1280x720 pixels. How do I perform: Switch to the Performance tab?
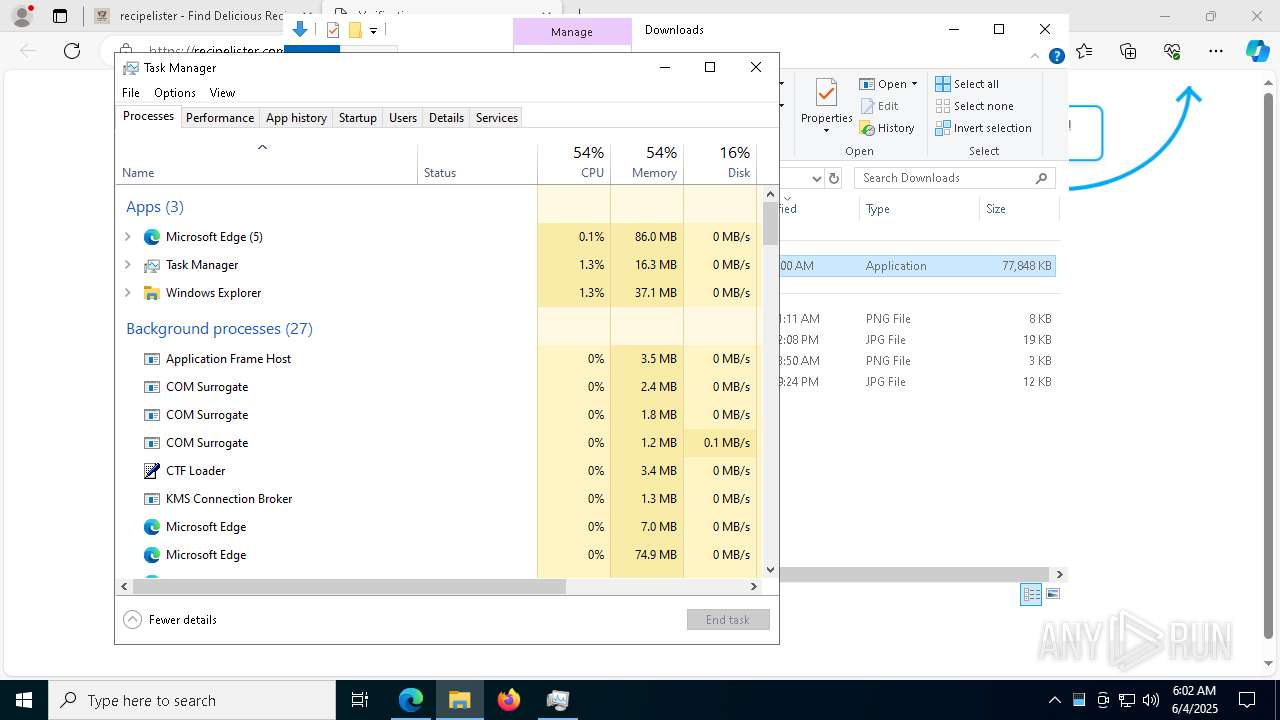click(220, 118)
